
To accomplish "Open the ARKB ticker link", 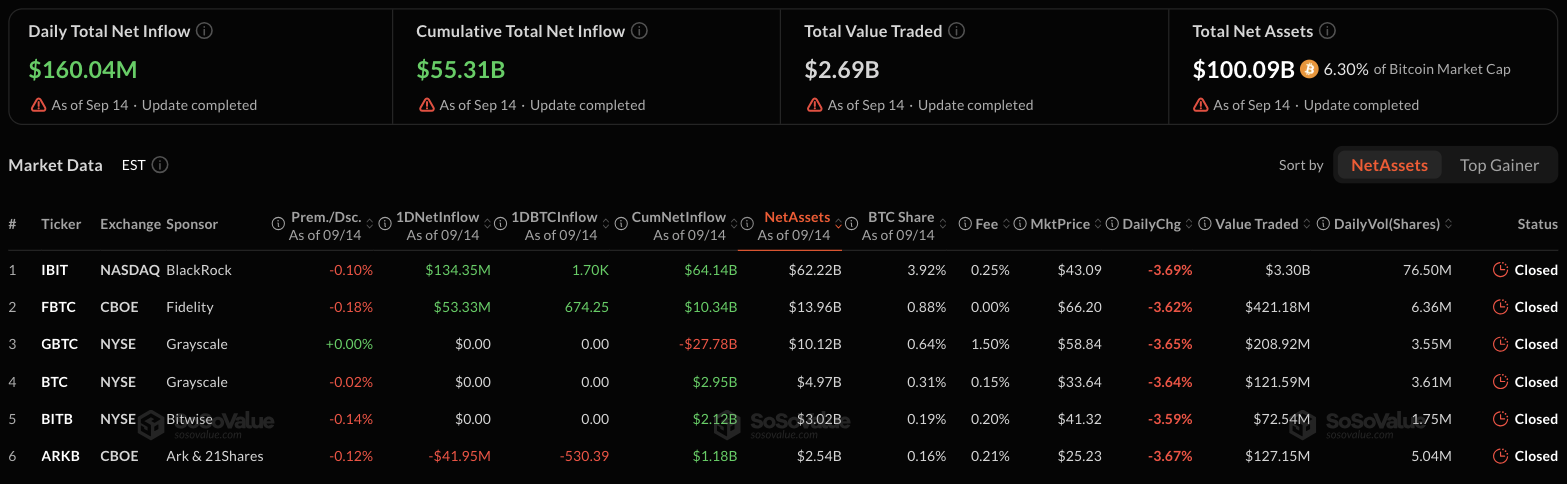I will pos(59,456).
